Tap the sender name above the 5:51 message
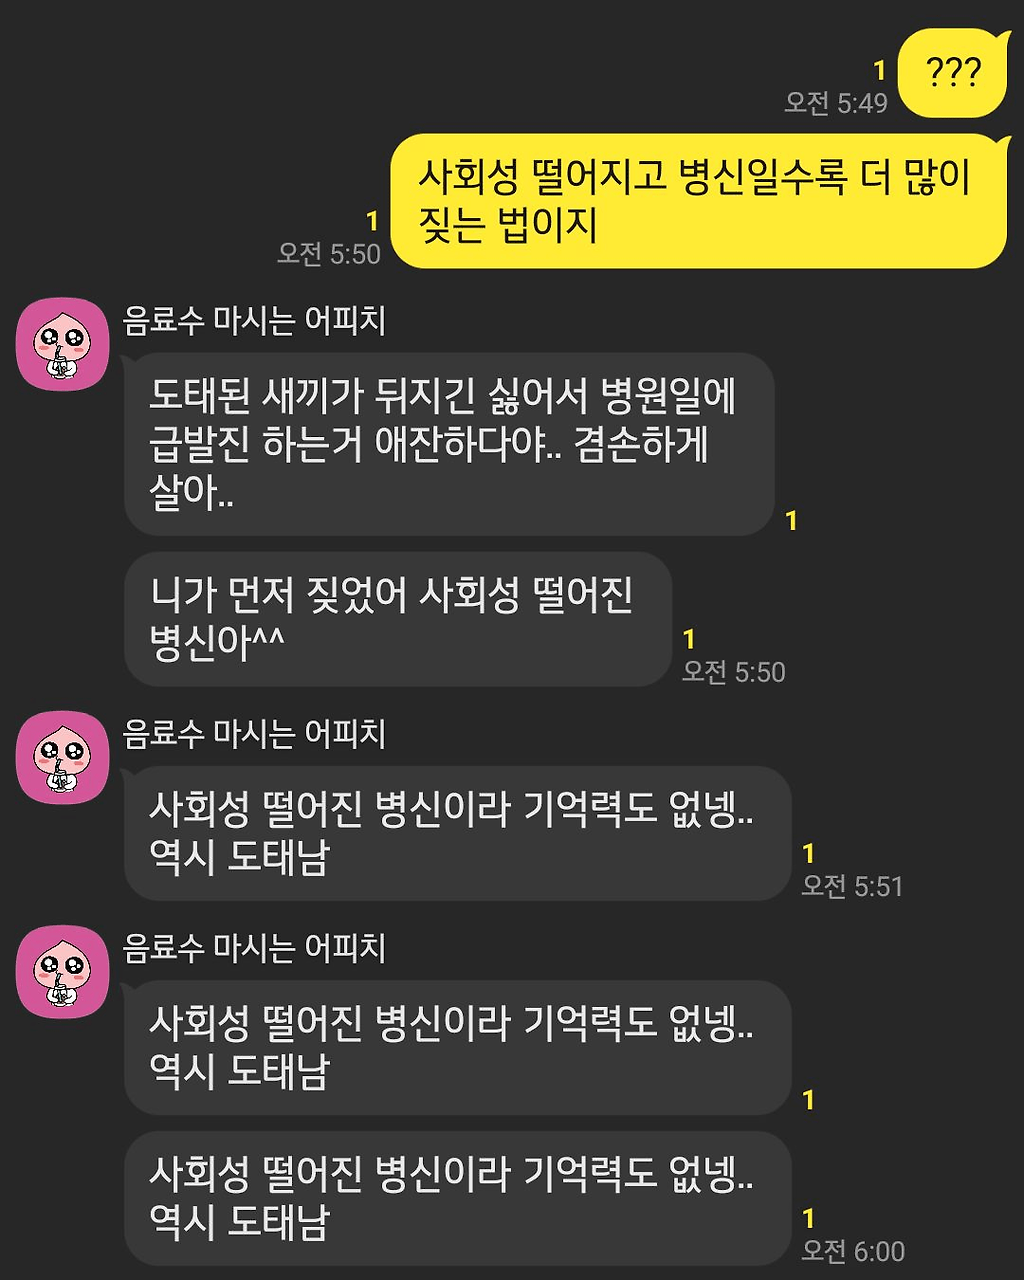This screenshot has width=1024, height=1280. 254,734
